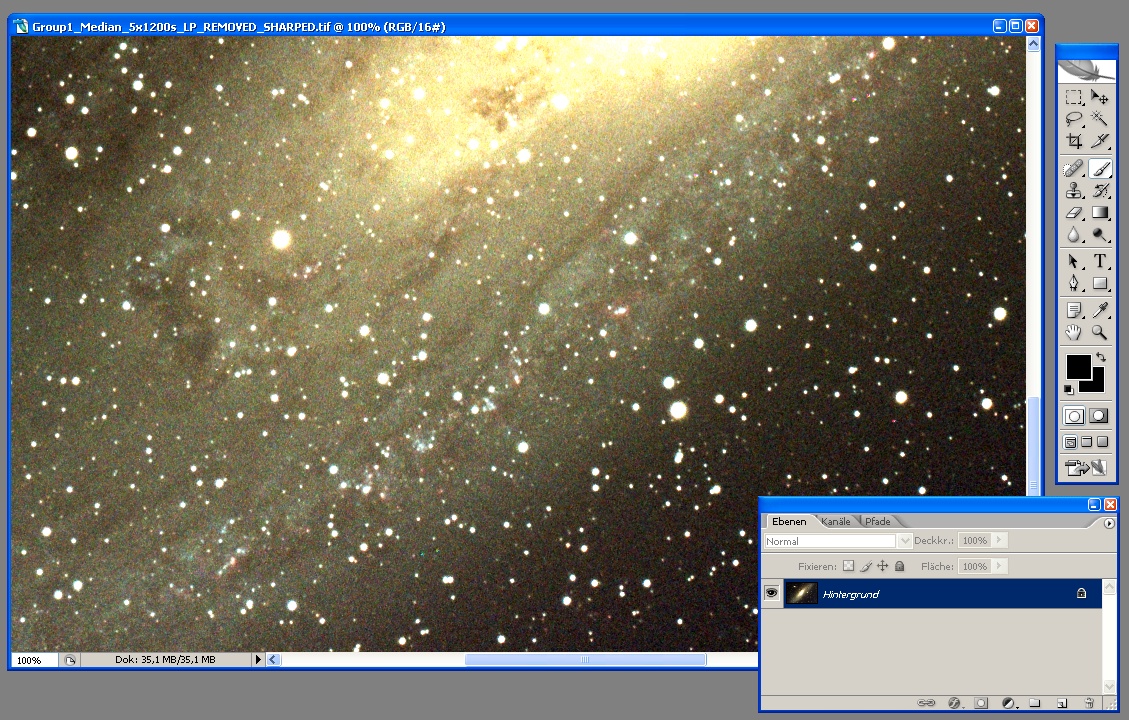The width and height of the screenshot is (1129, 720).
Task: Toggle lock image pixels in Fixieren
Action: coord(866,566)
